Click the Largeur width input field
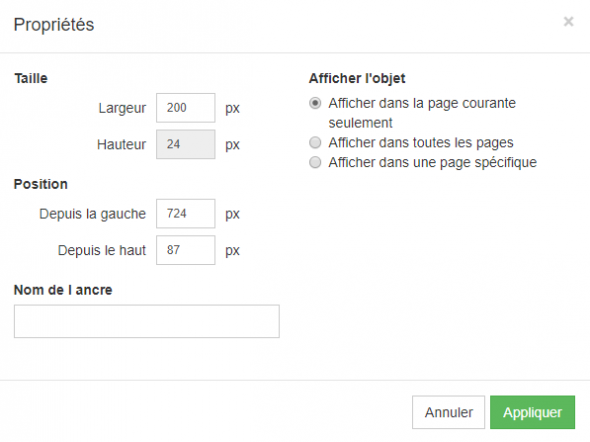This screenshot has height=442, width=590. click(186, 108)
